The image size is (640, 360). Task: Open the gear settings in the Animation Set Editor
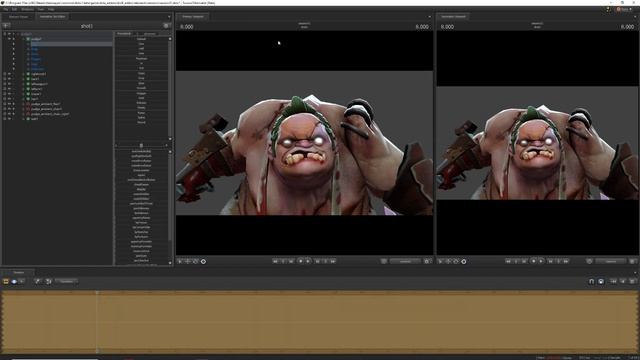pos(167,25)
